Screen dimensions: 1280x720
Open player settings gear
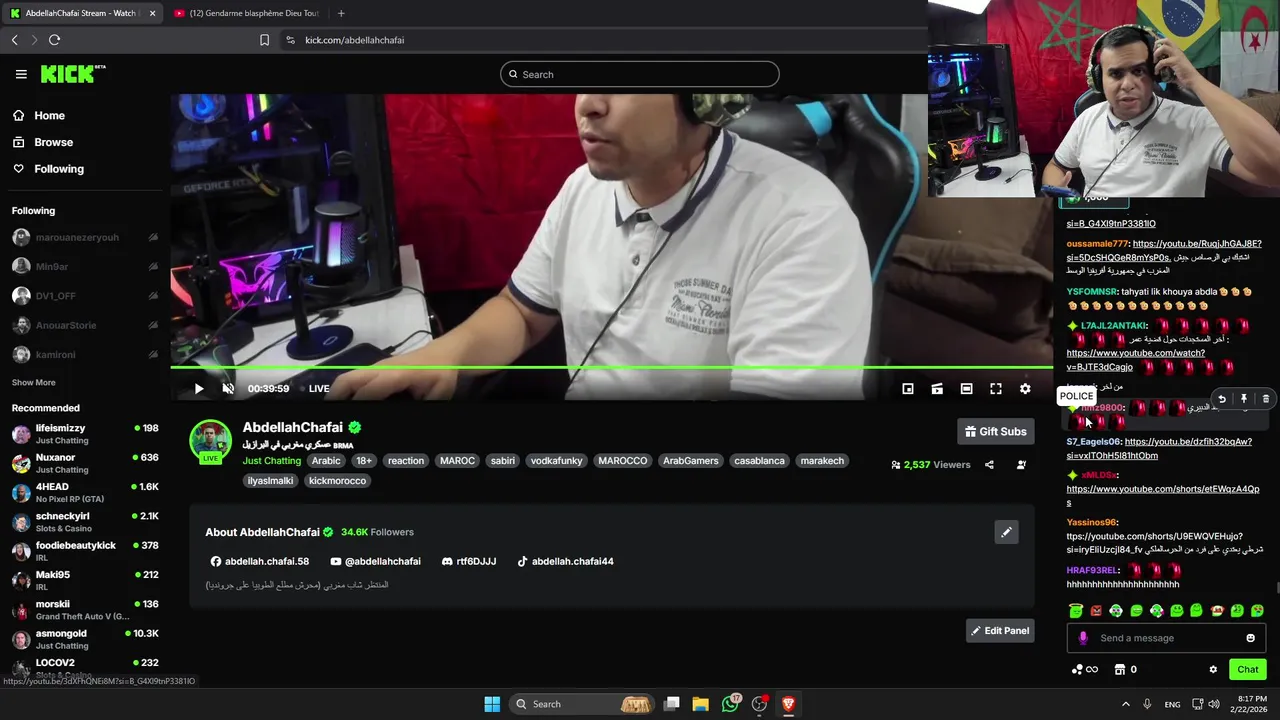[1025, 389]
